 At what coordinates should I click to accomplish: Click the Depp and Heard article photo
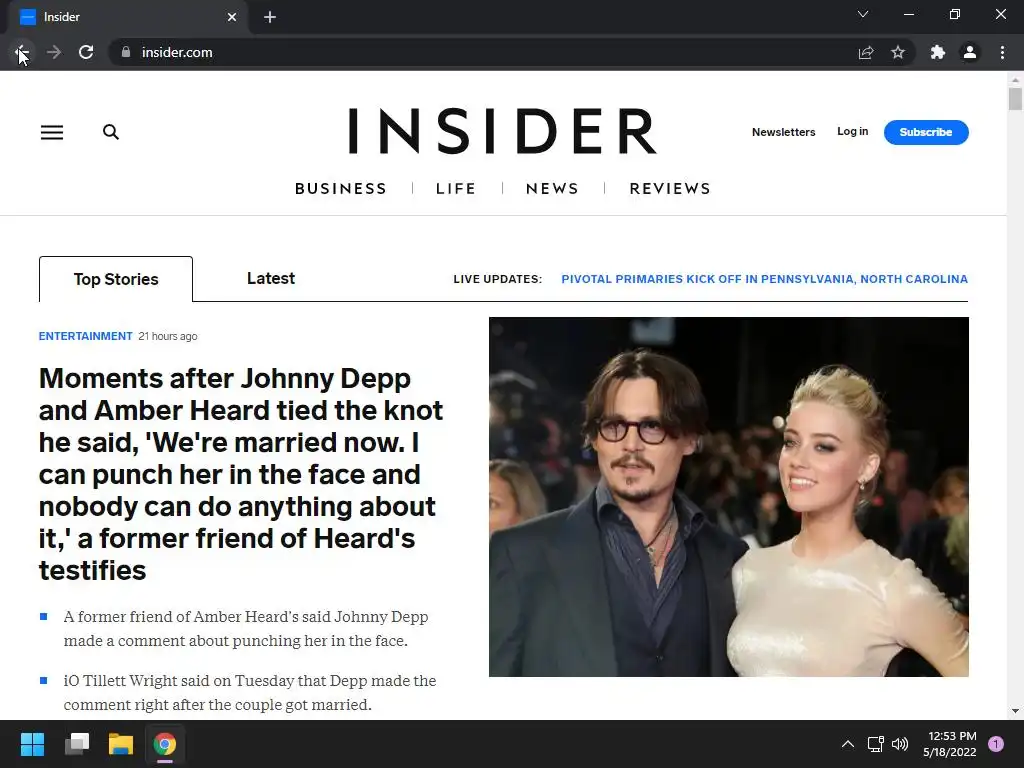[x=729, y=497]
